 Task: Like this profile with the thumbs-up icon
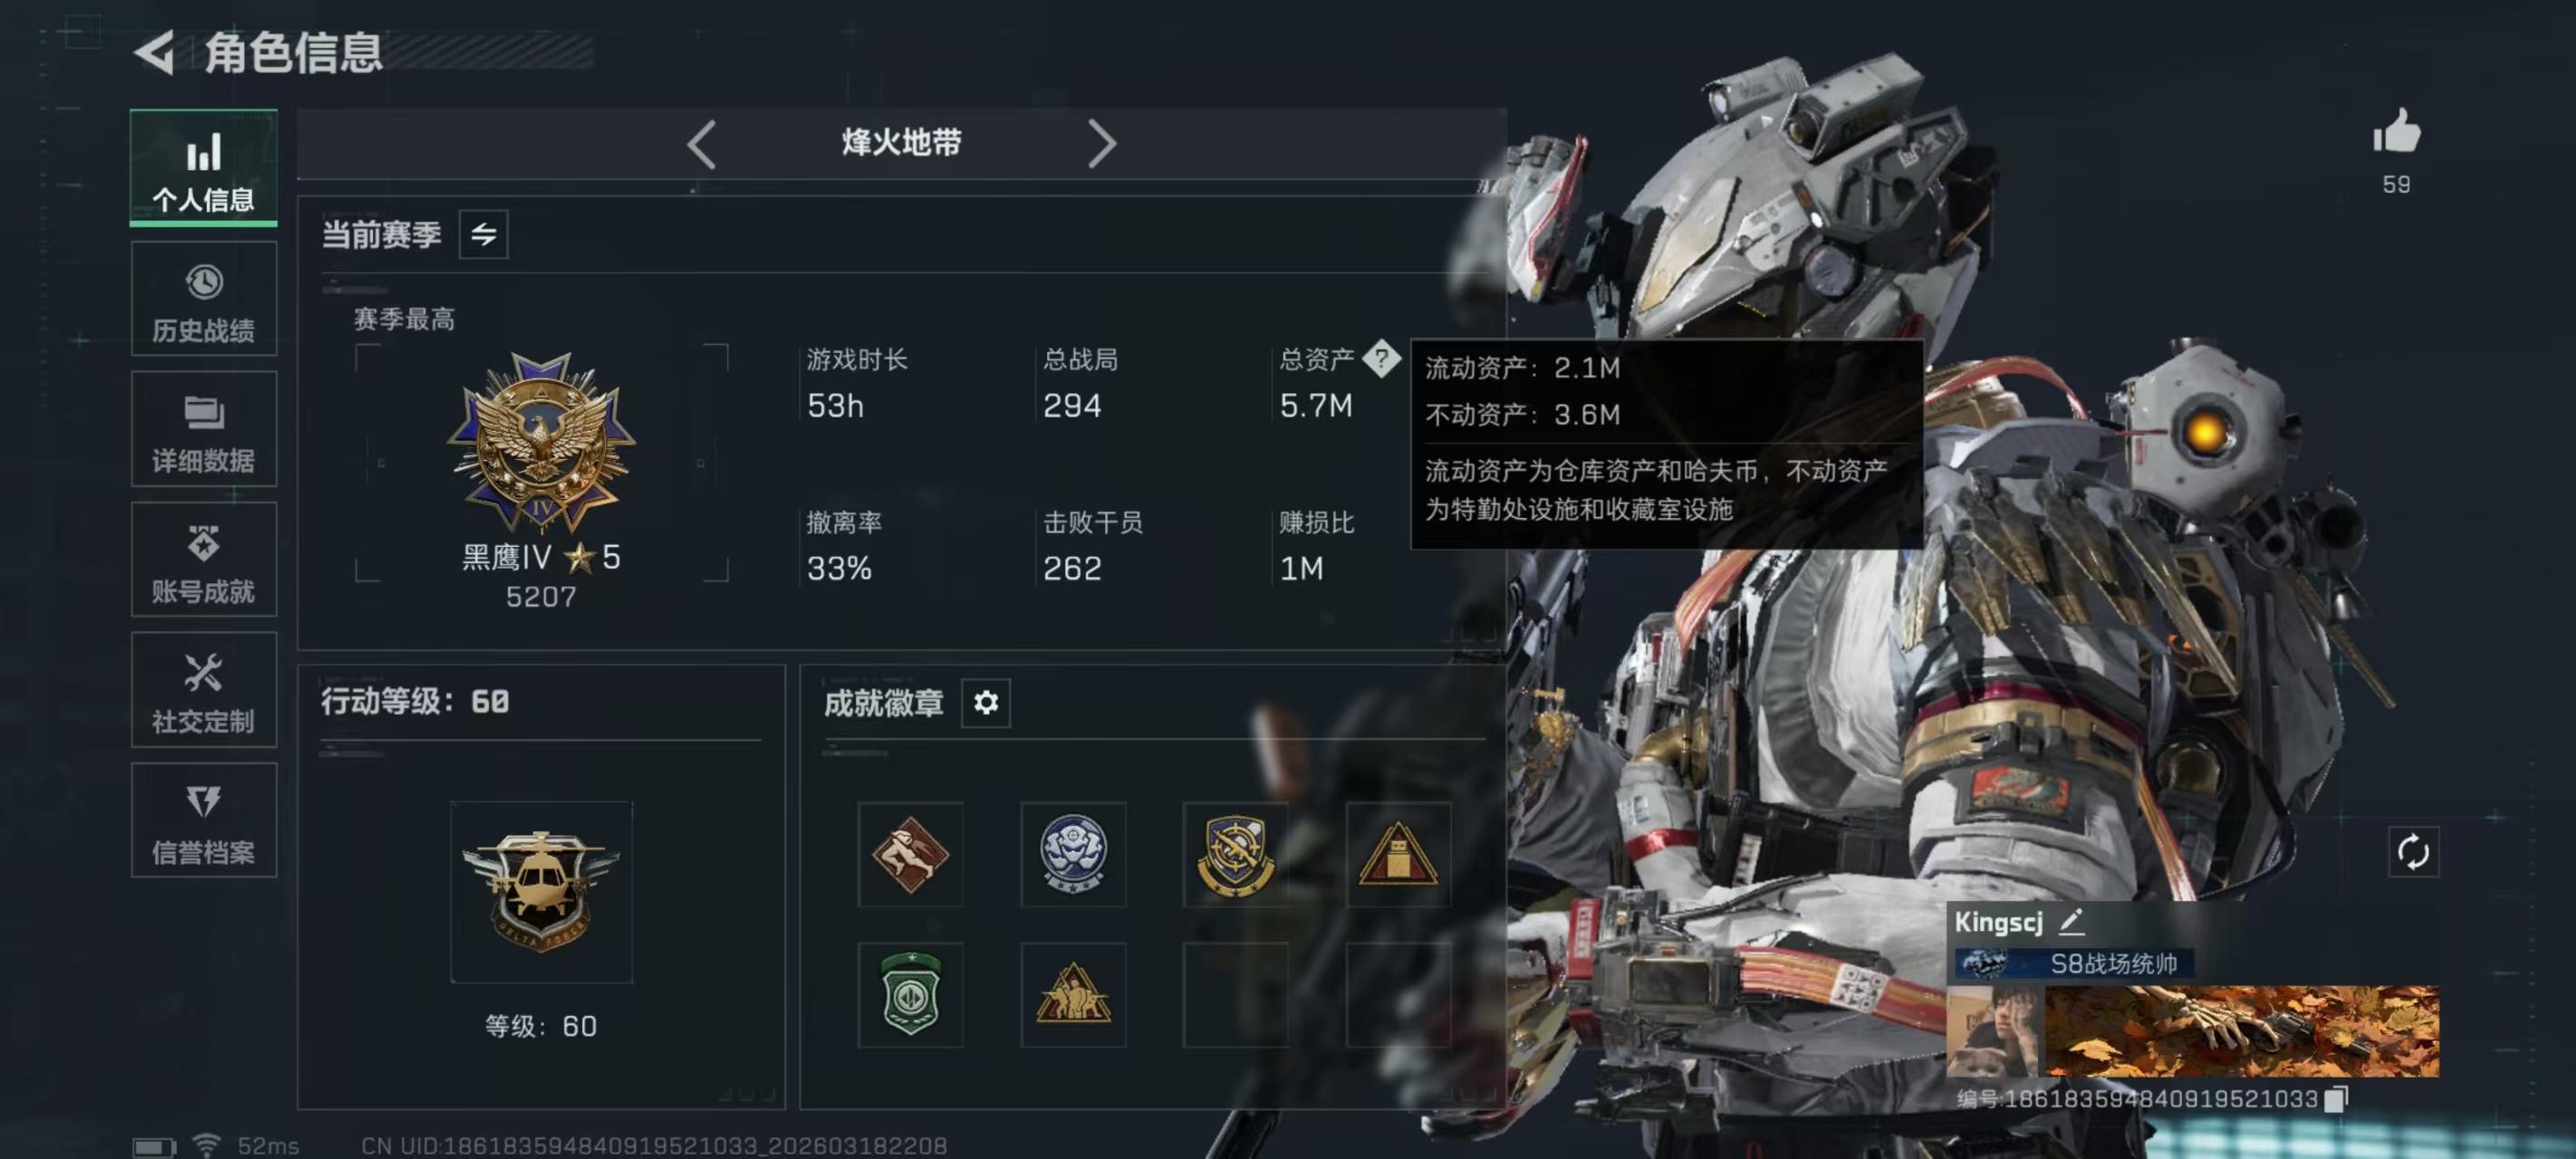click(2396, 131)
